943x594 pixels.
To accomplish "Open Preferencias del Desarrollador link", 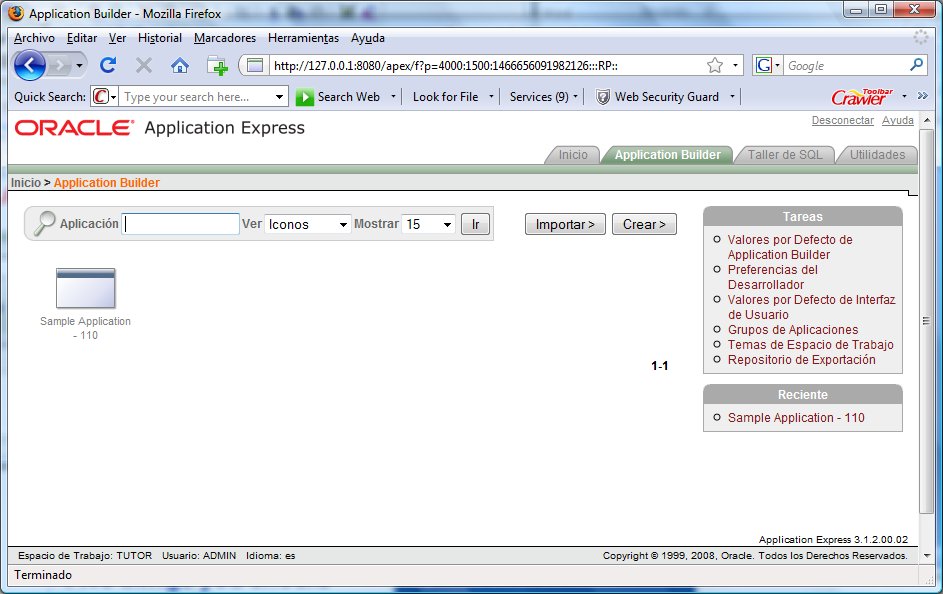I will [x=773, y=277].
